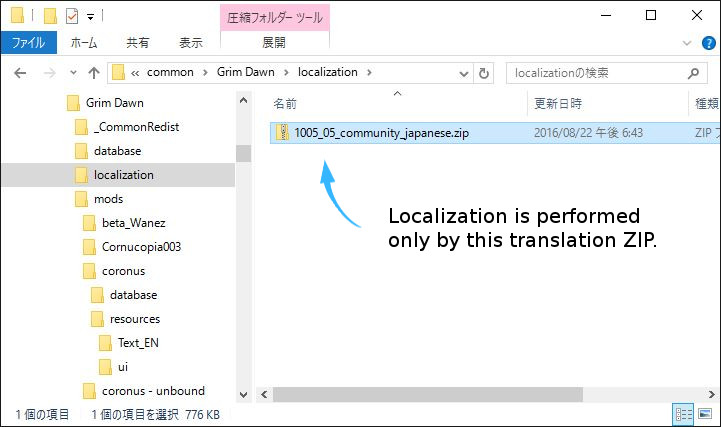Click the properties icon in quick access toolbar
721x427 pixels.
[70, 16]
